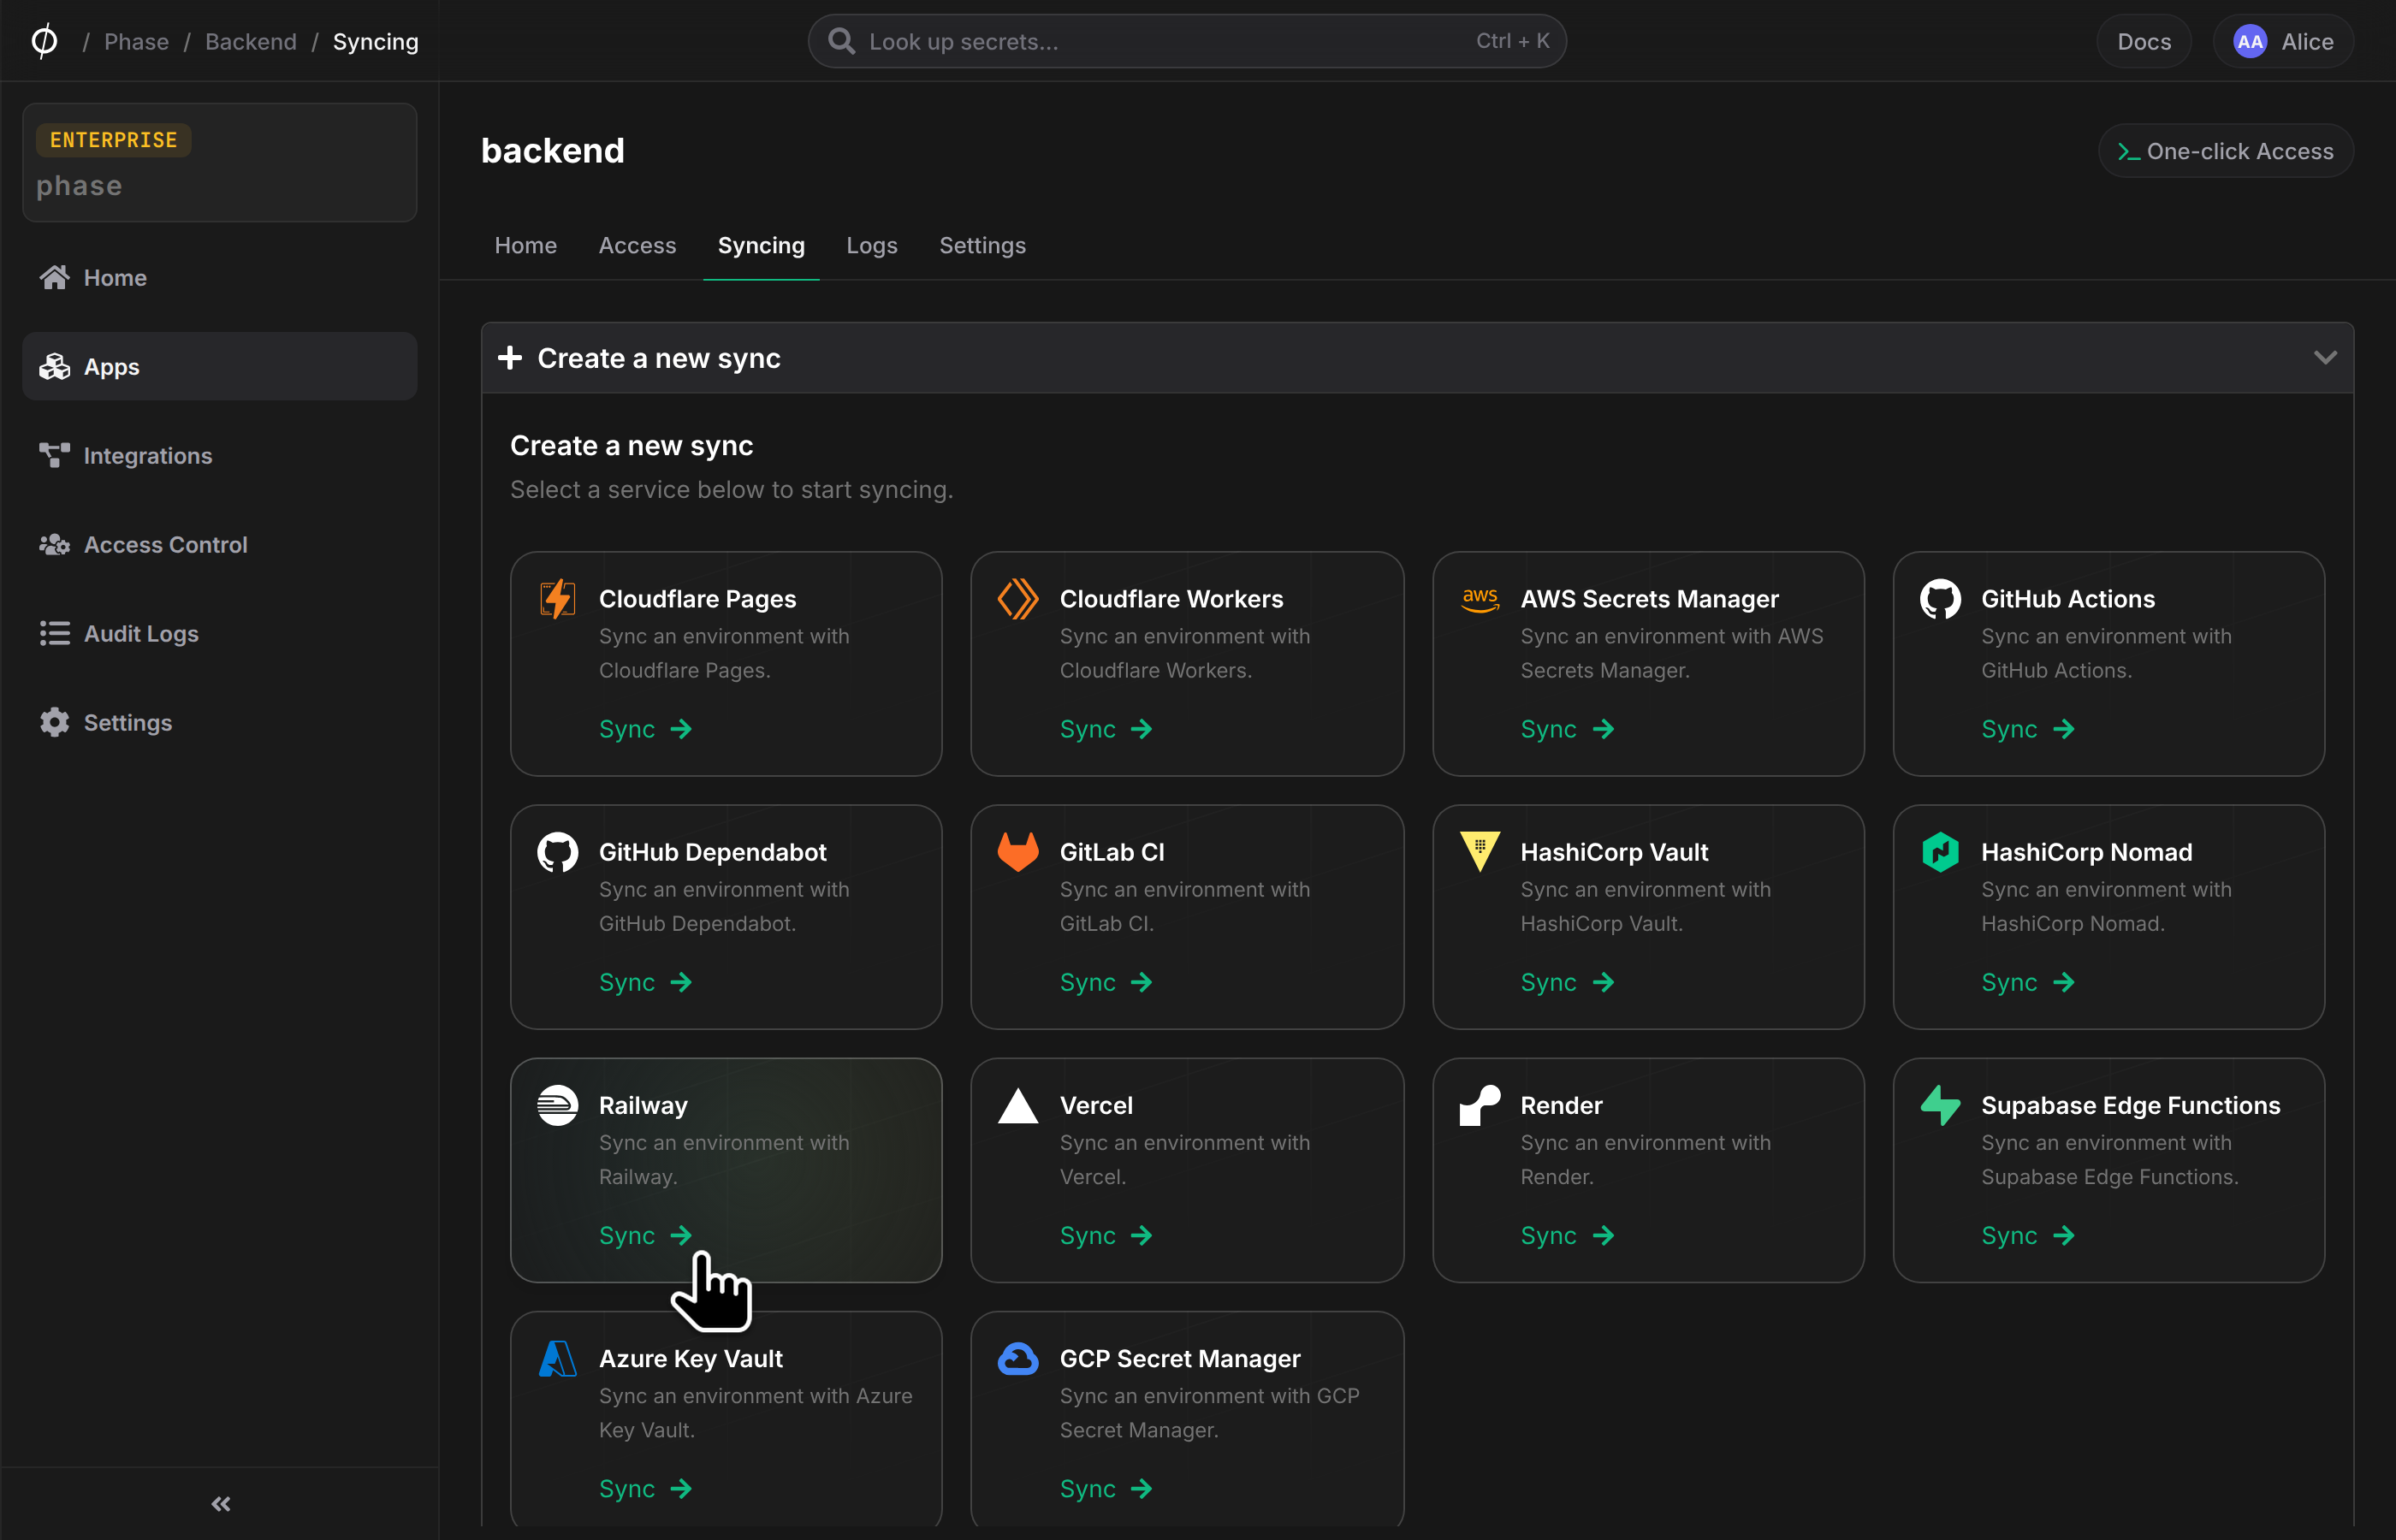Click Sync on the Cloudflare Pages card
This screenshot has width=2396, height=1540.
click(x=646, y=729)
